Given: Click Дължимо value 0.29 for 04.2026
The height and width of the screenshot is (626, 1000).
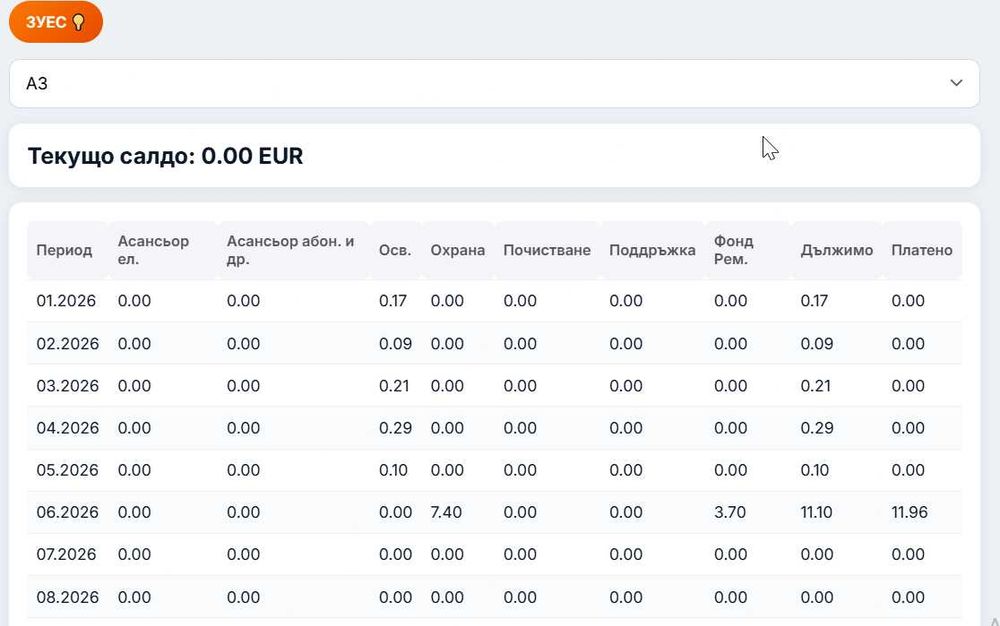Looking at the screenshot, I should coord(817,428).
